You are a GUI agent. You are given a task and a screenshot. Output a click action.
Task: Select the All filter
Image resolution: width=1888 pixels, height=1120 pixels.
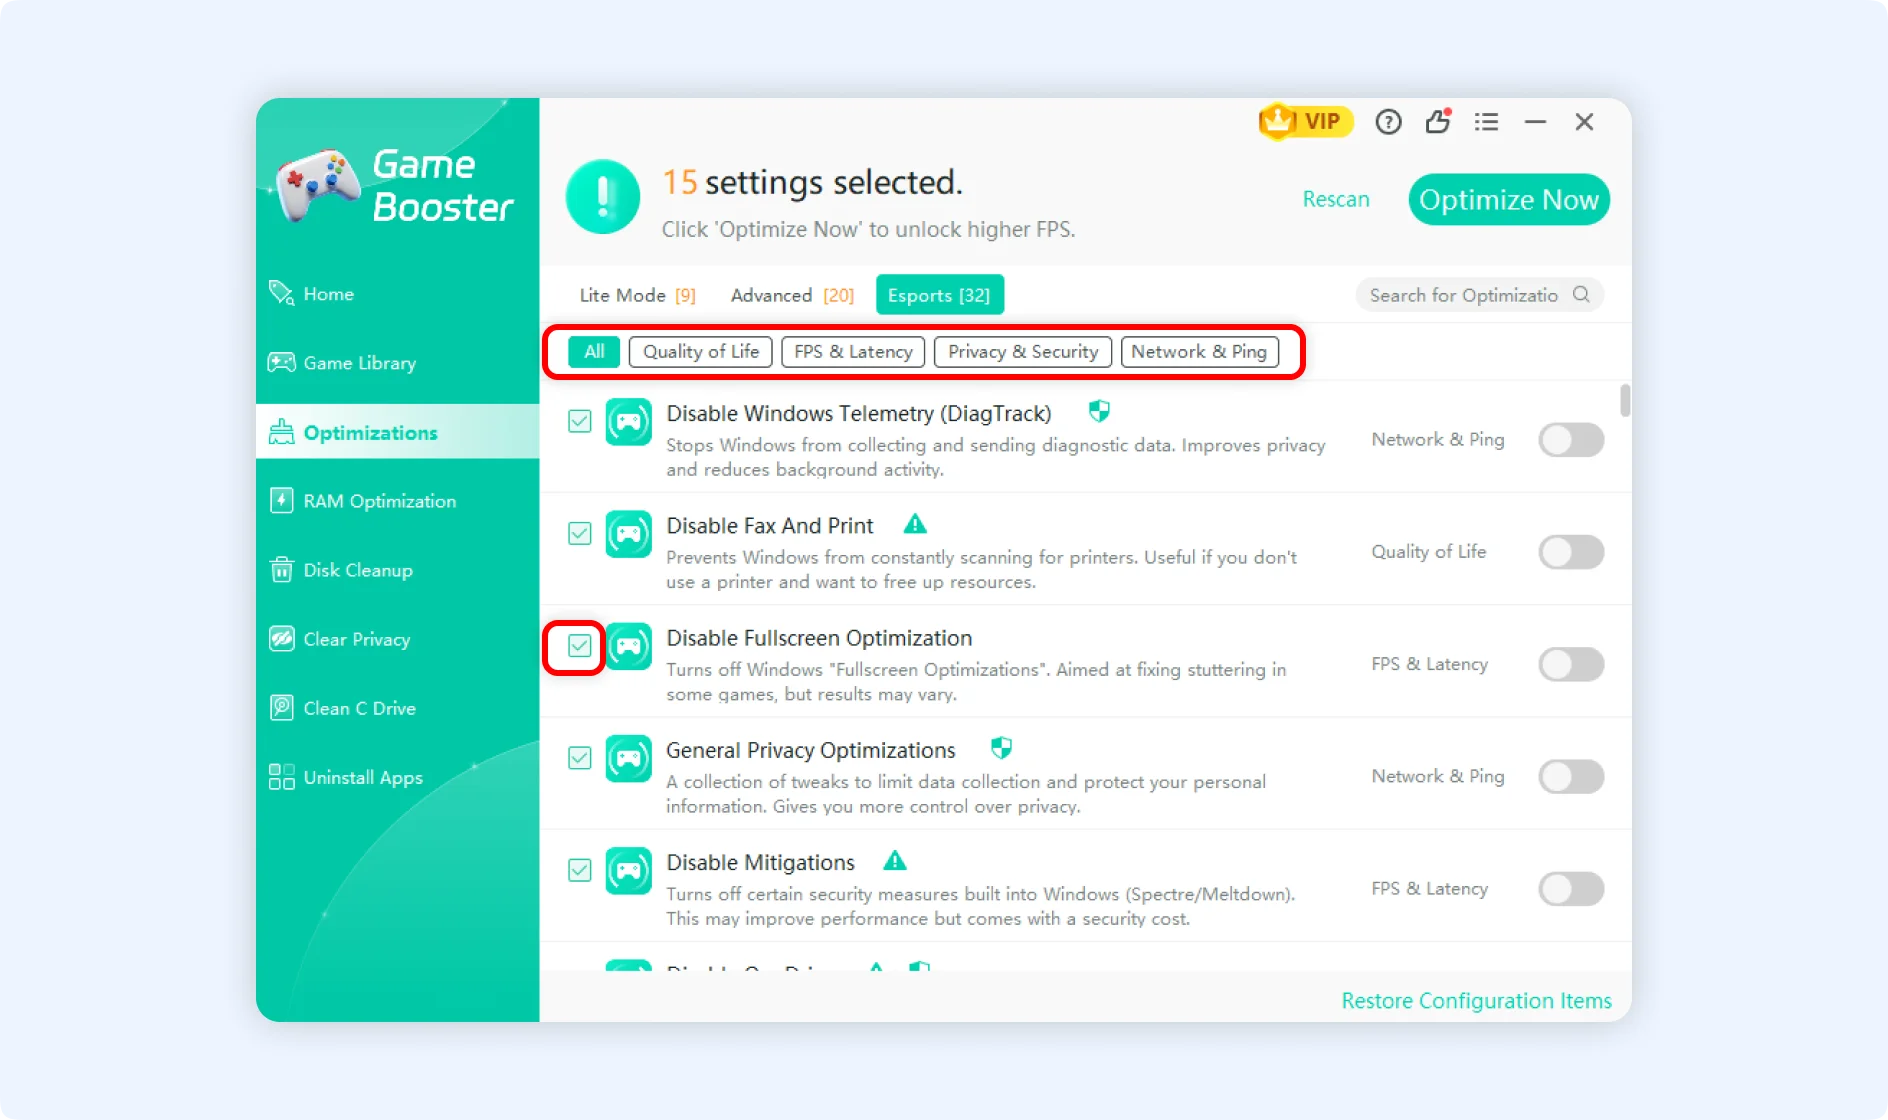point(594,352)
